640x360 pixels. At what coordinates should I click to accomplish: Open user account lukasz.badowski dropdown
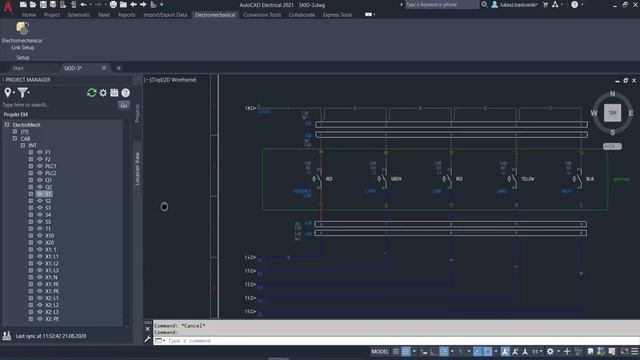[515, 4]
